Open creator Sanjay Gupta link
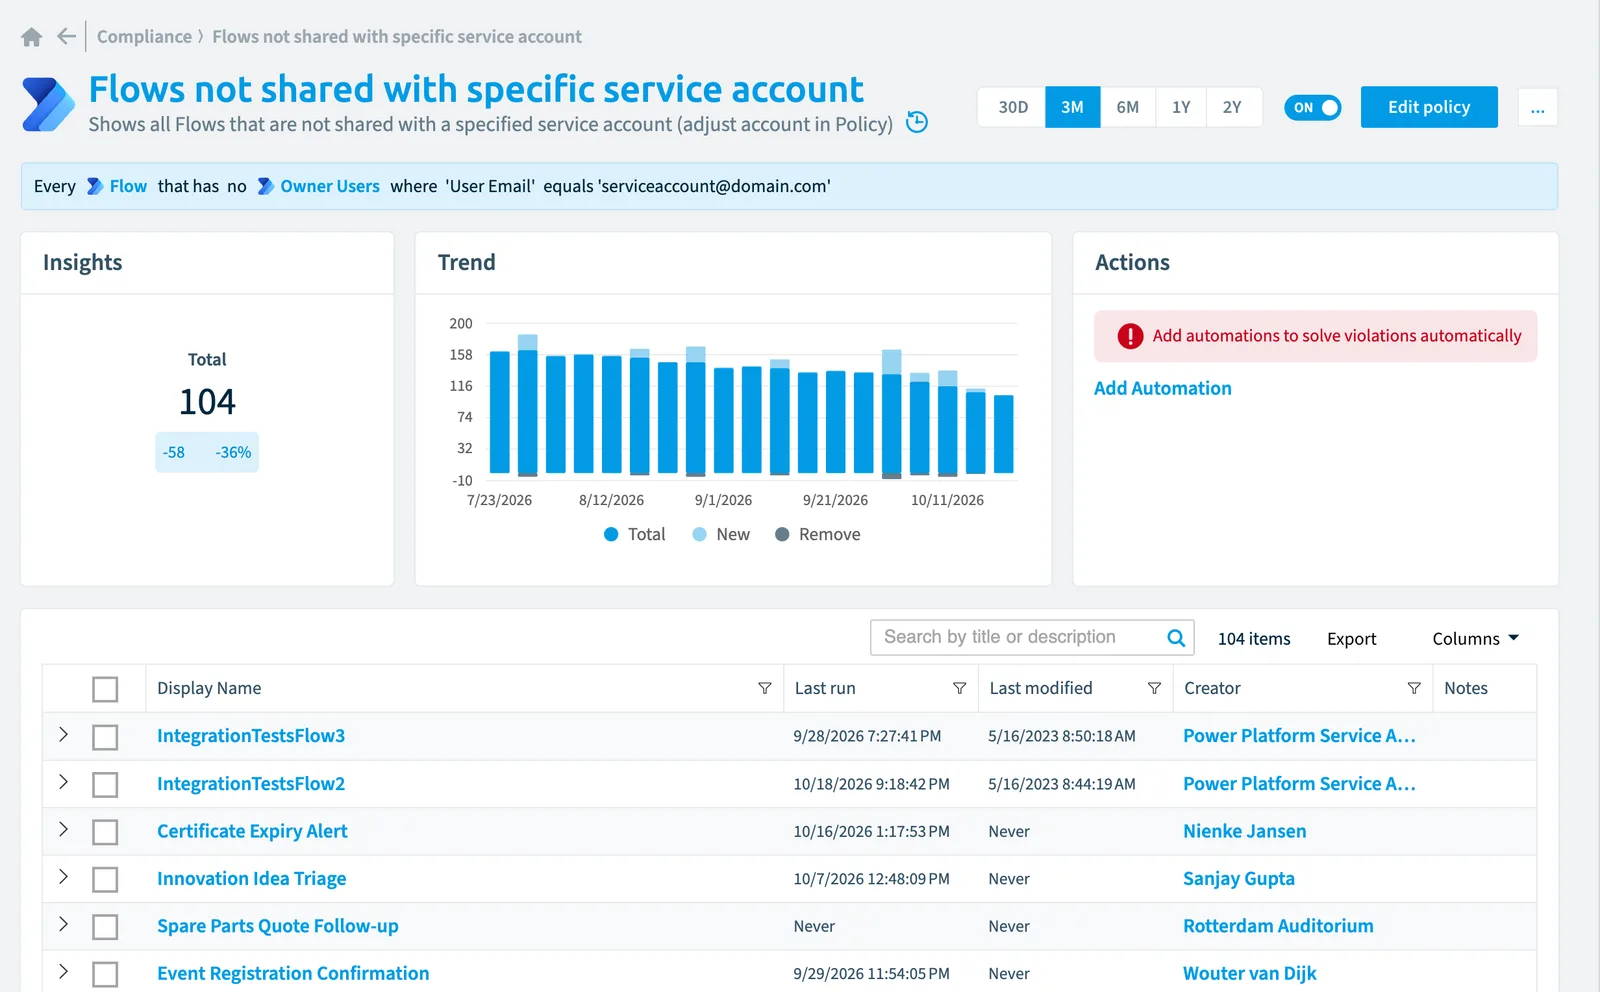This screenshot has width=1600, height=992. coord(1239,878)
